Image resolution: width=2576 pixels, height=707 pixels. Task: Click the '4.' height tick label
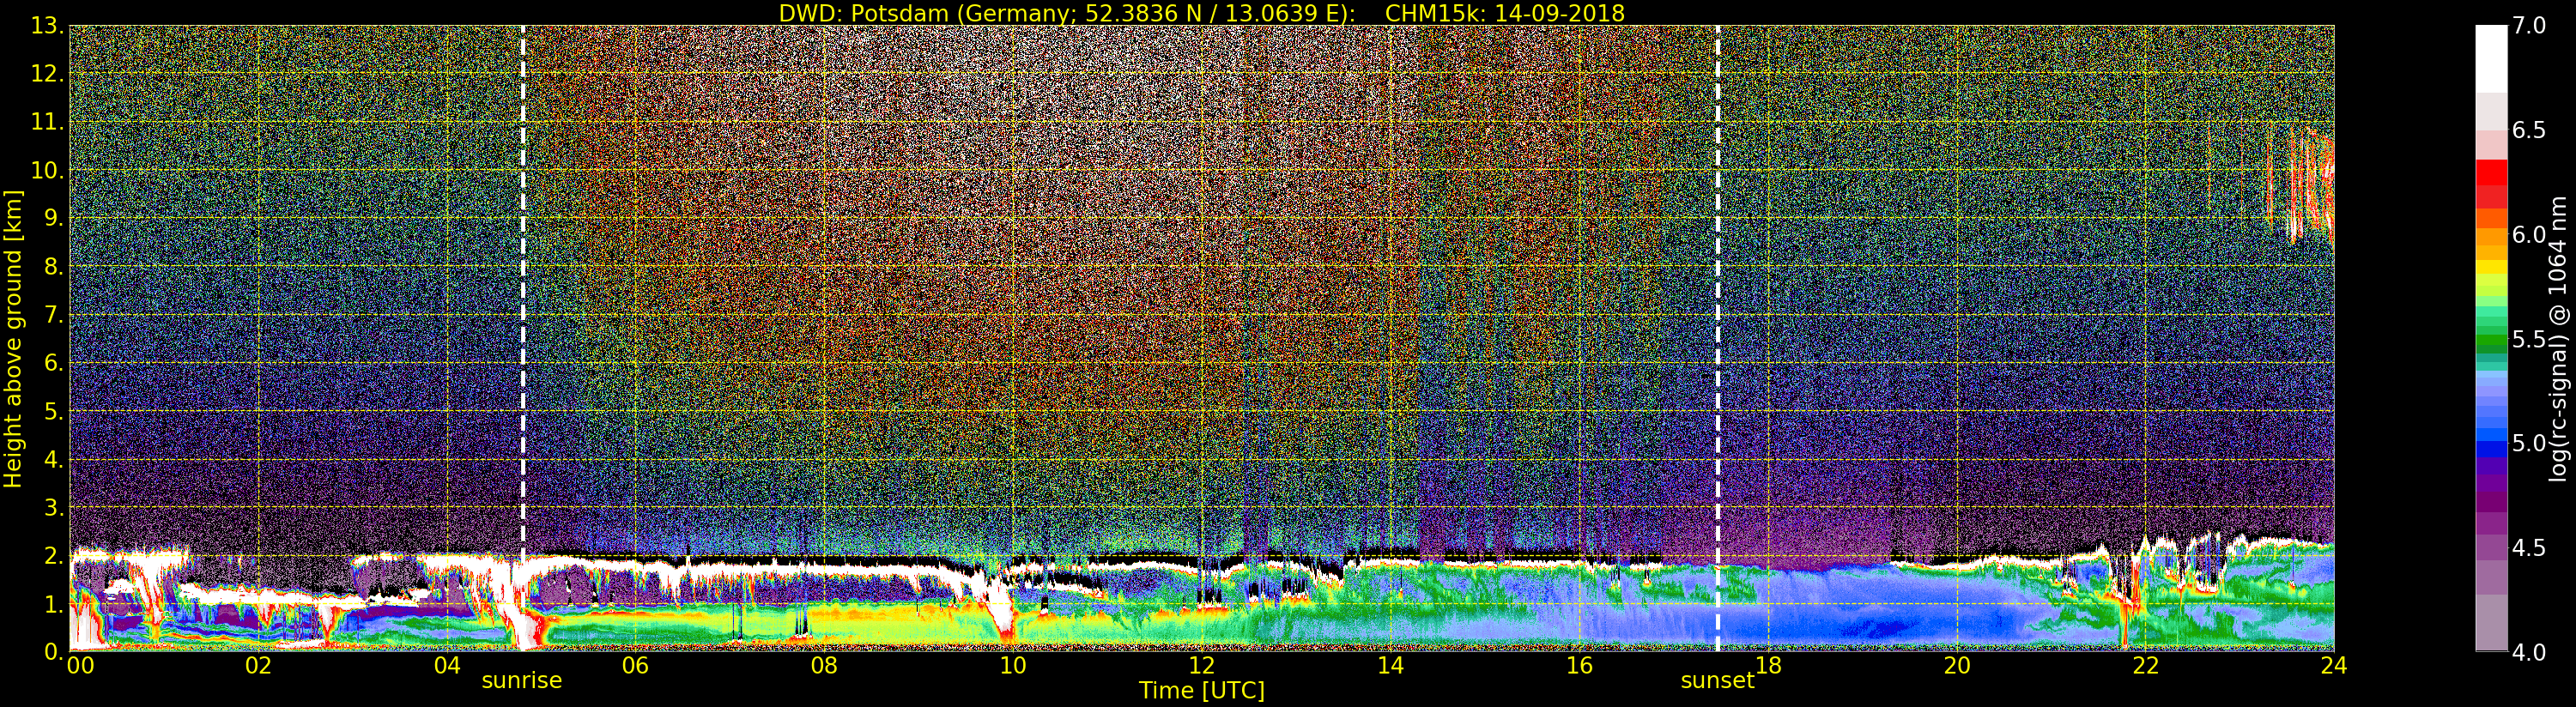(54, 459)
